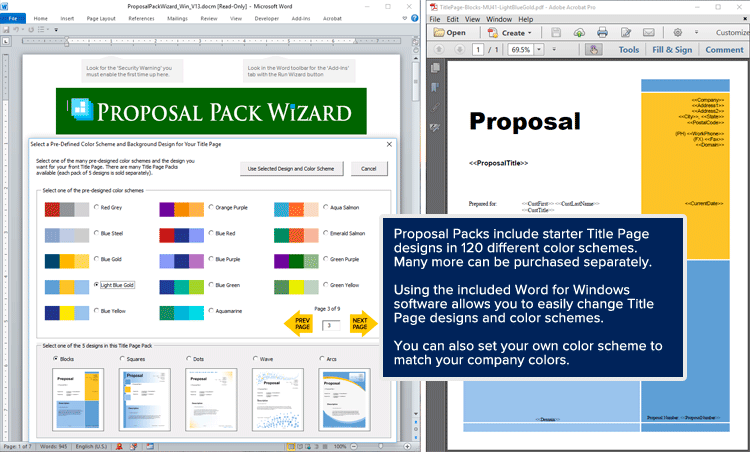Go to next page with Acrobat down arrow
Screen dimensions: 750x452
pos(459,49)
